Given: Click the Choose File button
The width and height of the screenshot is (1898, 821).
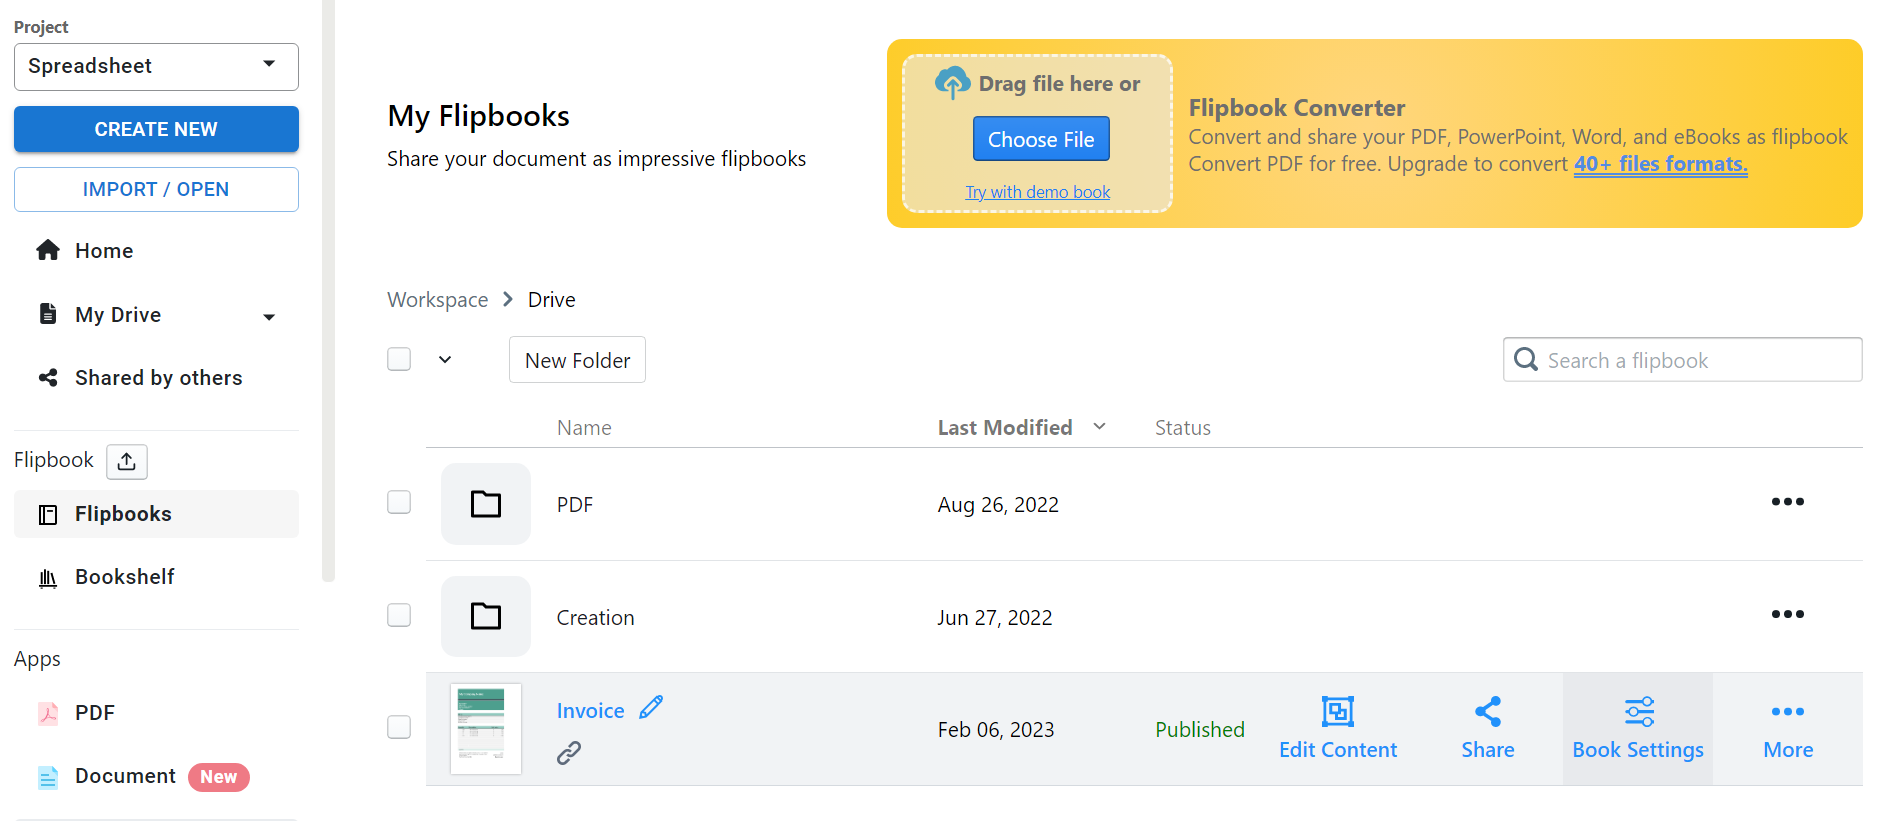Looking at the screenshot, I should point(1041,140).
